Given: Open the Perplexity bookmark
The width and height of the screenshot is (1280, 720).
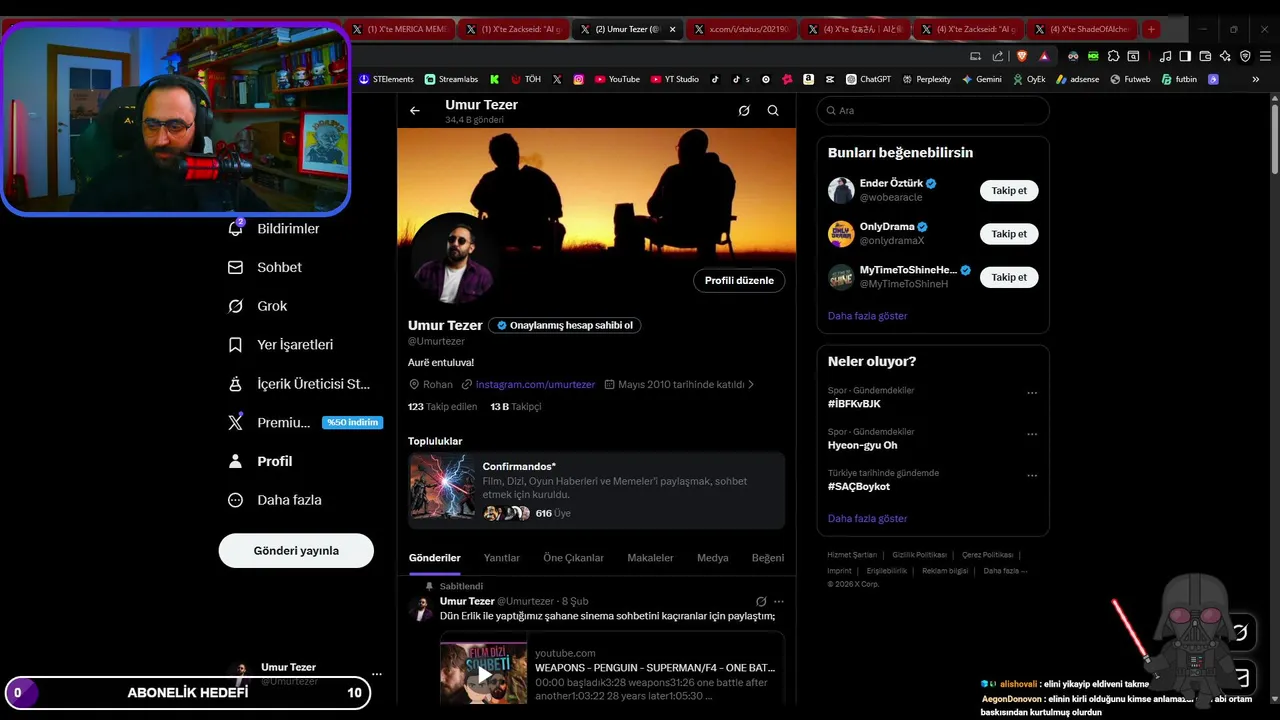Looking at the screenshot, I should 926,79.
